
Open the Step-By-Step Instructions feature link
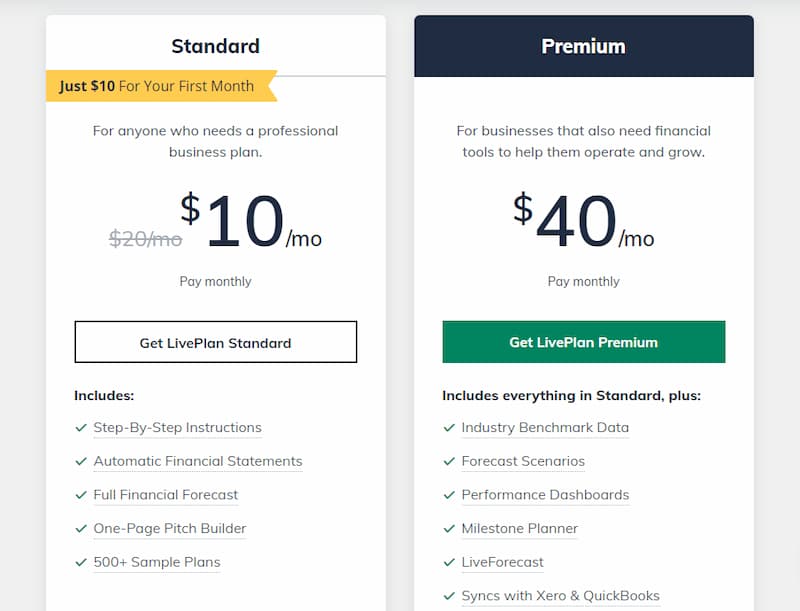(x=178, y=427)
